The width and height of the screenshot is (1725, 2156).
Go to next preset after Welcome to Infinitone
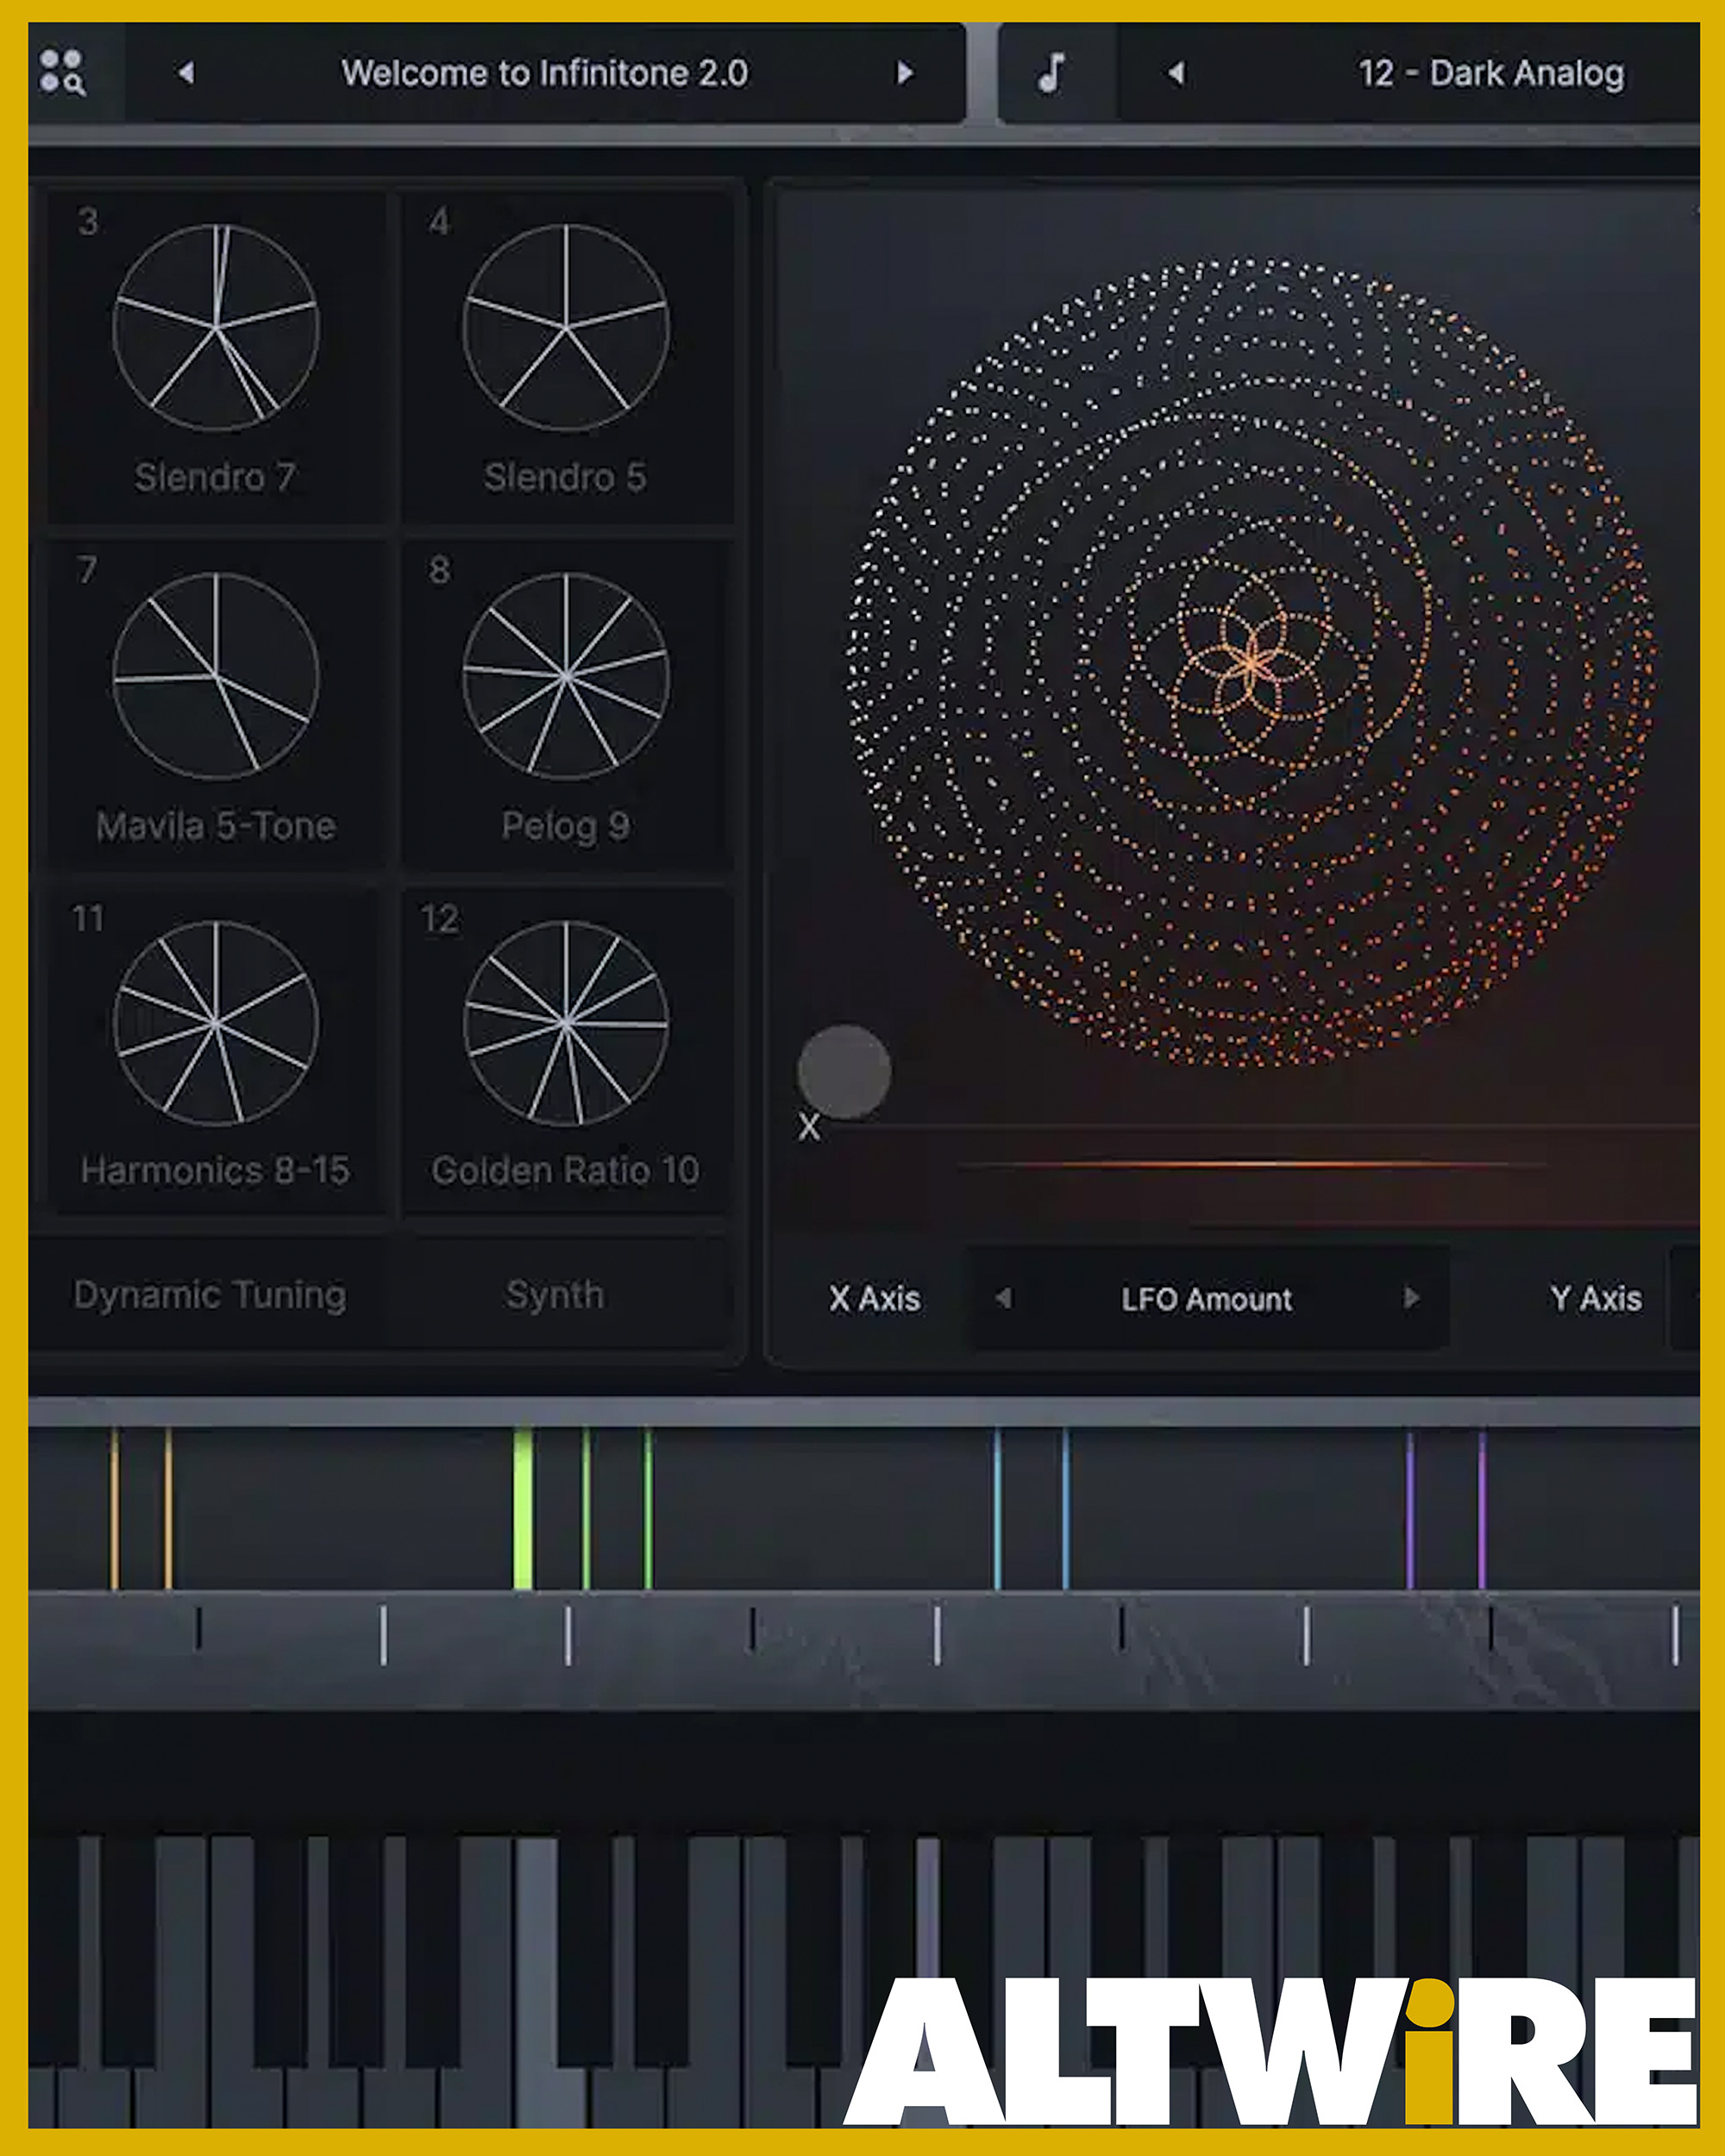pyautogui.click(x=905, y=73)
